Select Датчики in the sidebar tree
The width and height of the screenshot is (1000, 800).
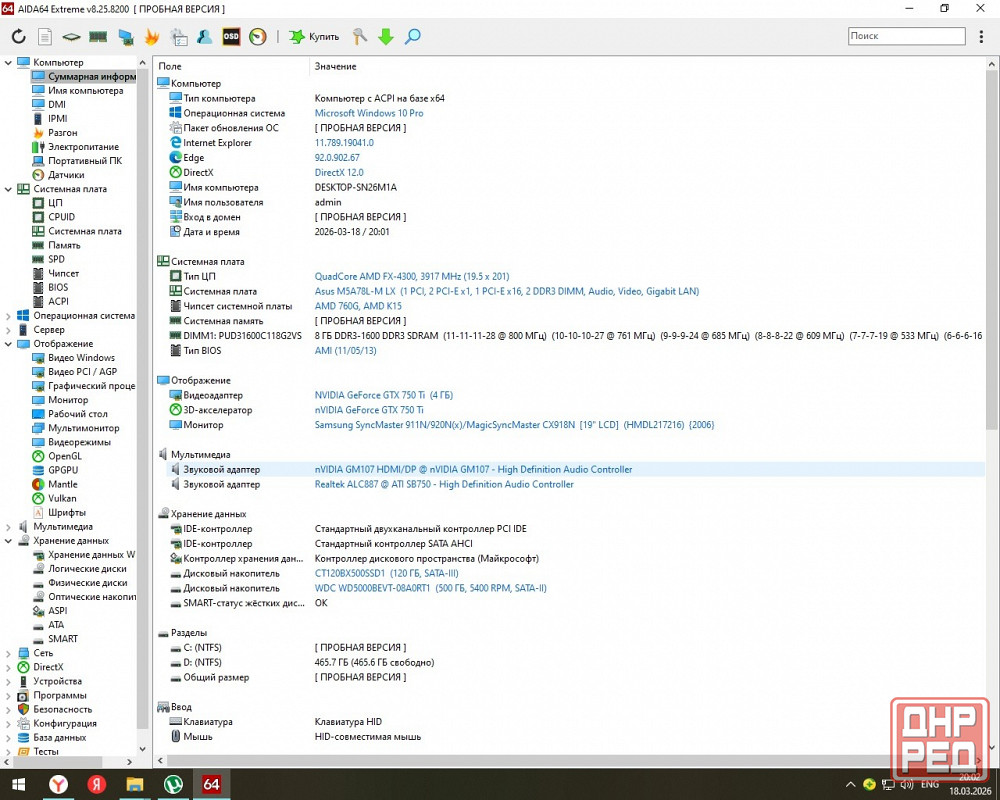(x=66, y=175)
